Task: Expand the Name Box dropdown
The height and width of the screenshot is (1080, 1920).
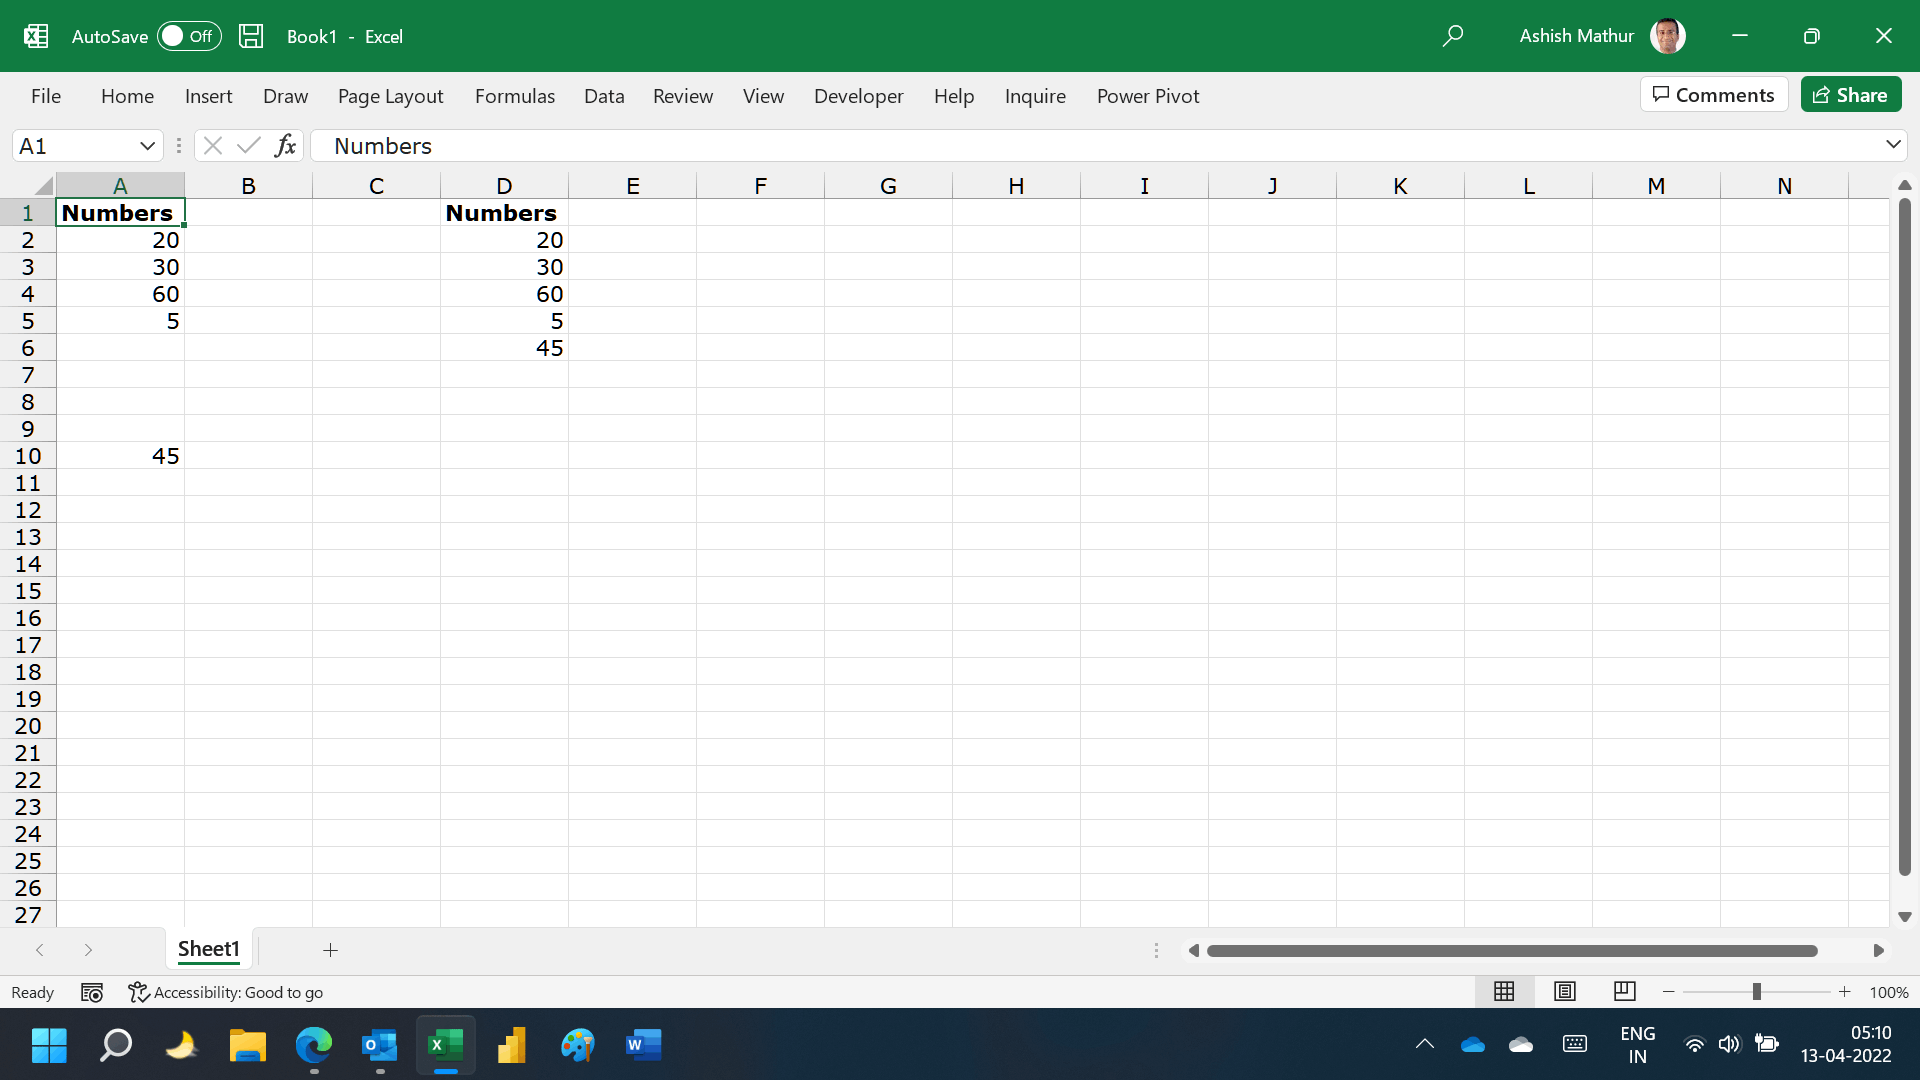Action: pos(147,146)
